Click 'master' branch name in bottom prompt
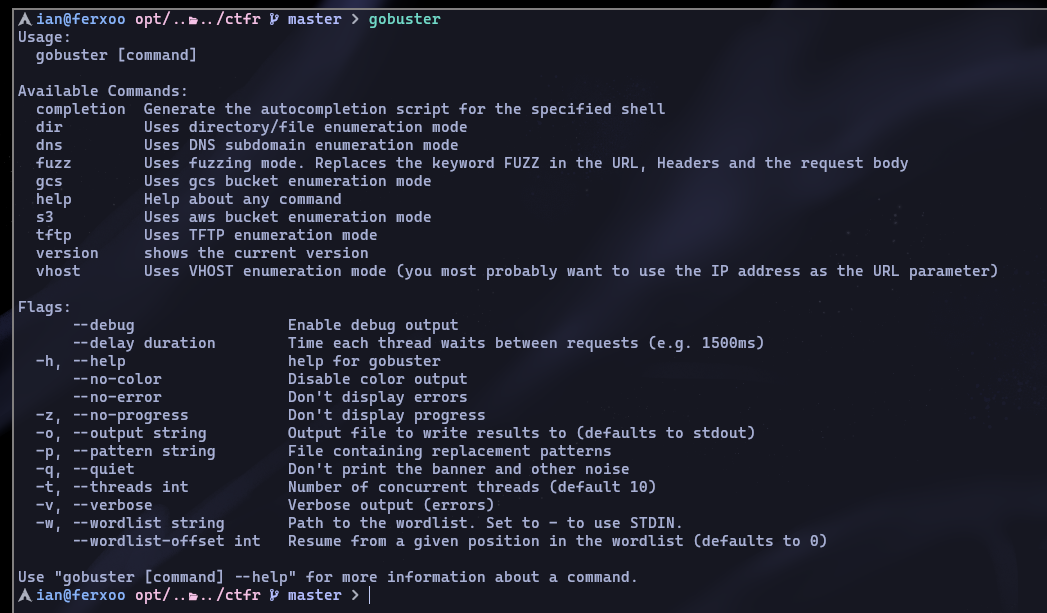The image size is (1047, 613). [315, 595]
